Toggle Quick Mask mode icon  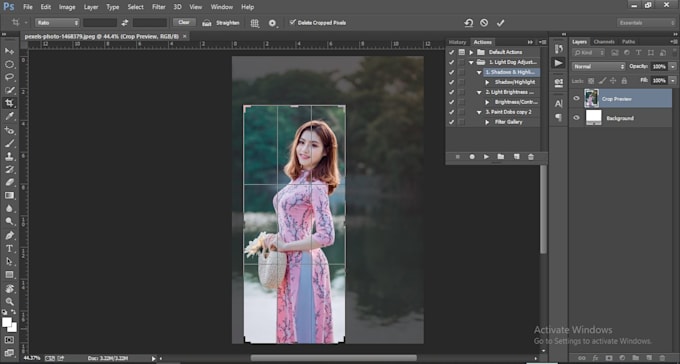click(x=9, y=340)
